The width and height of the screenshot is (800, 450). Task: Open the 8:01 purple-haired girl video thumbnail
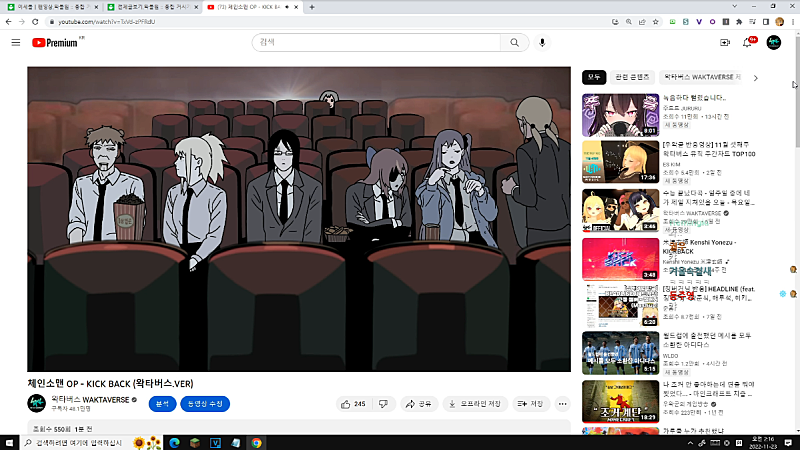(x=620, y=115)
